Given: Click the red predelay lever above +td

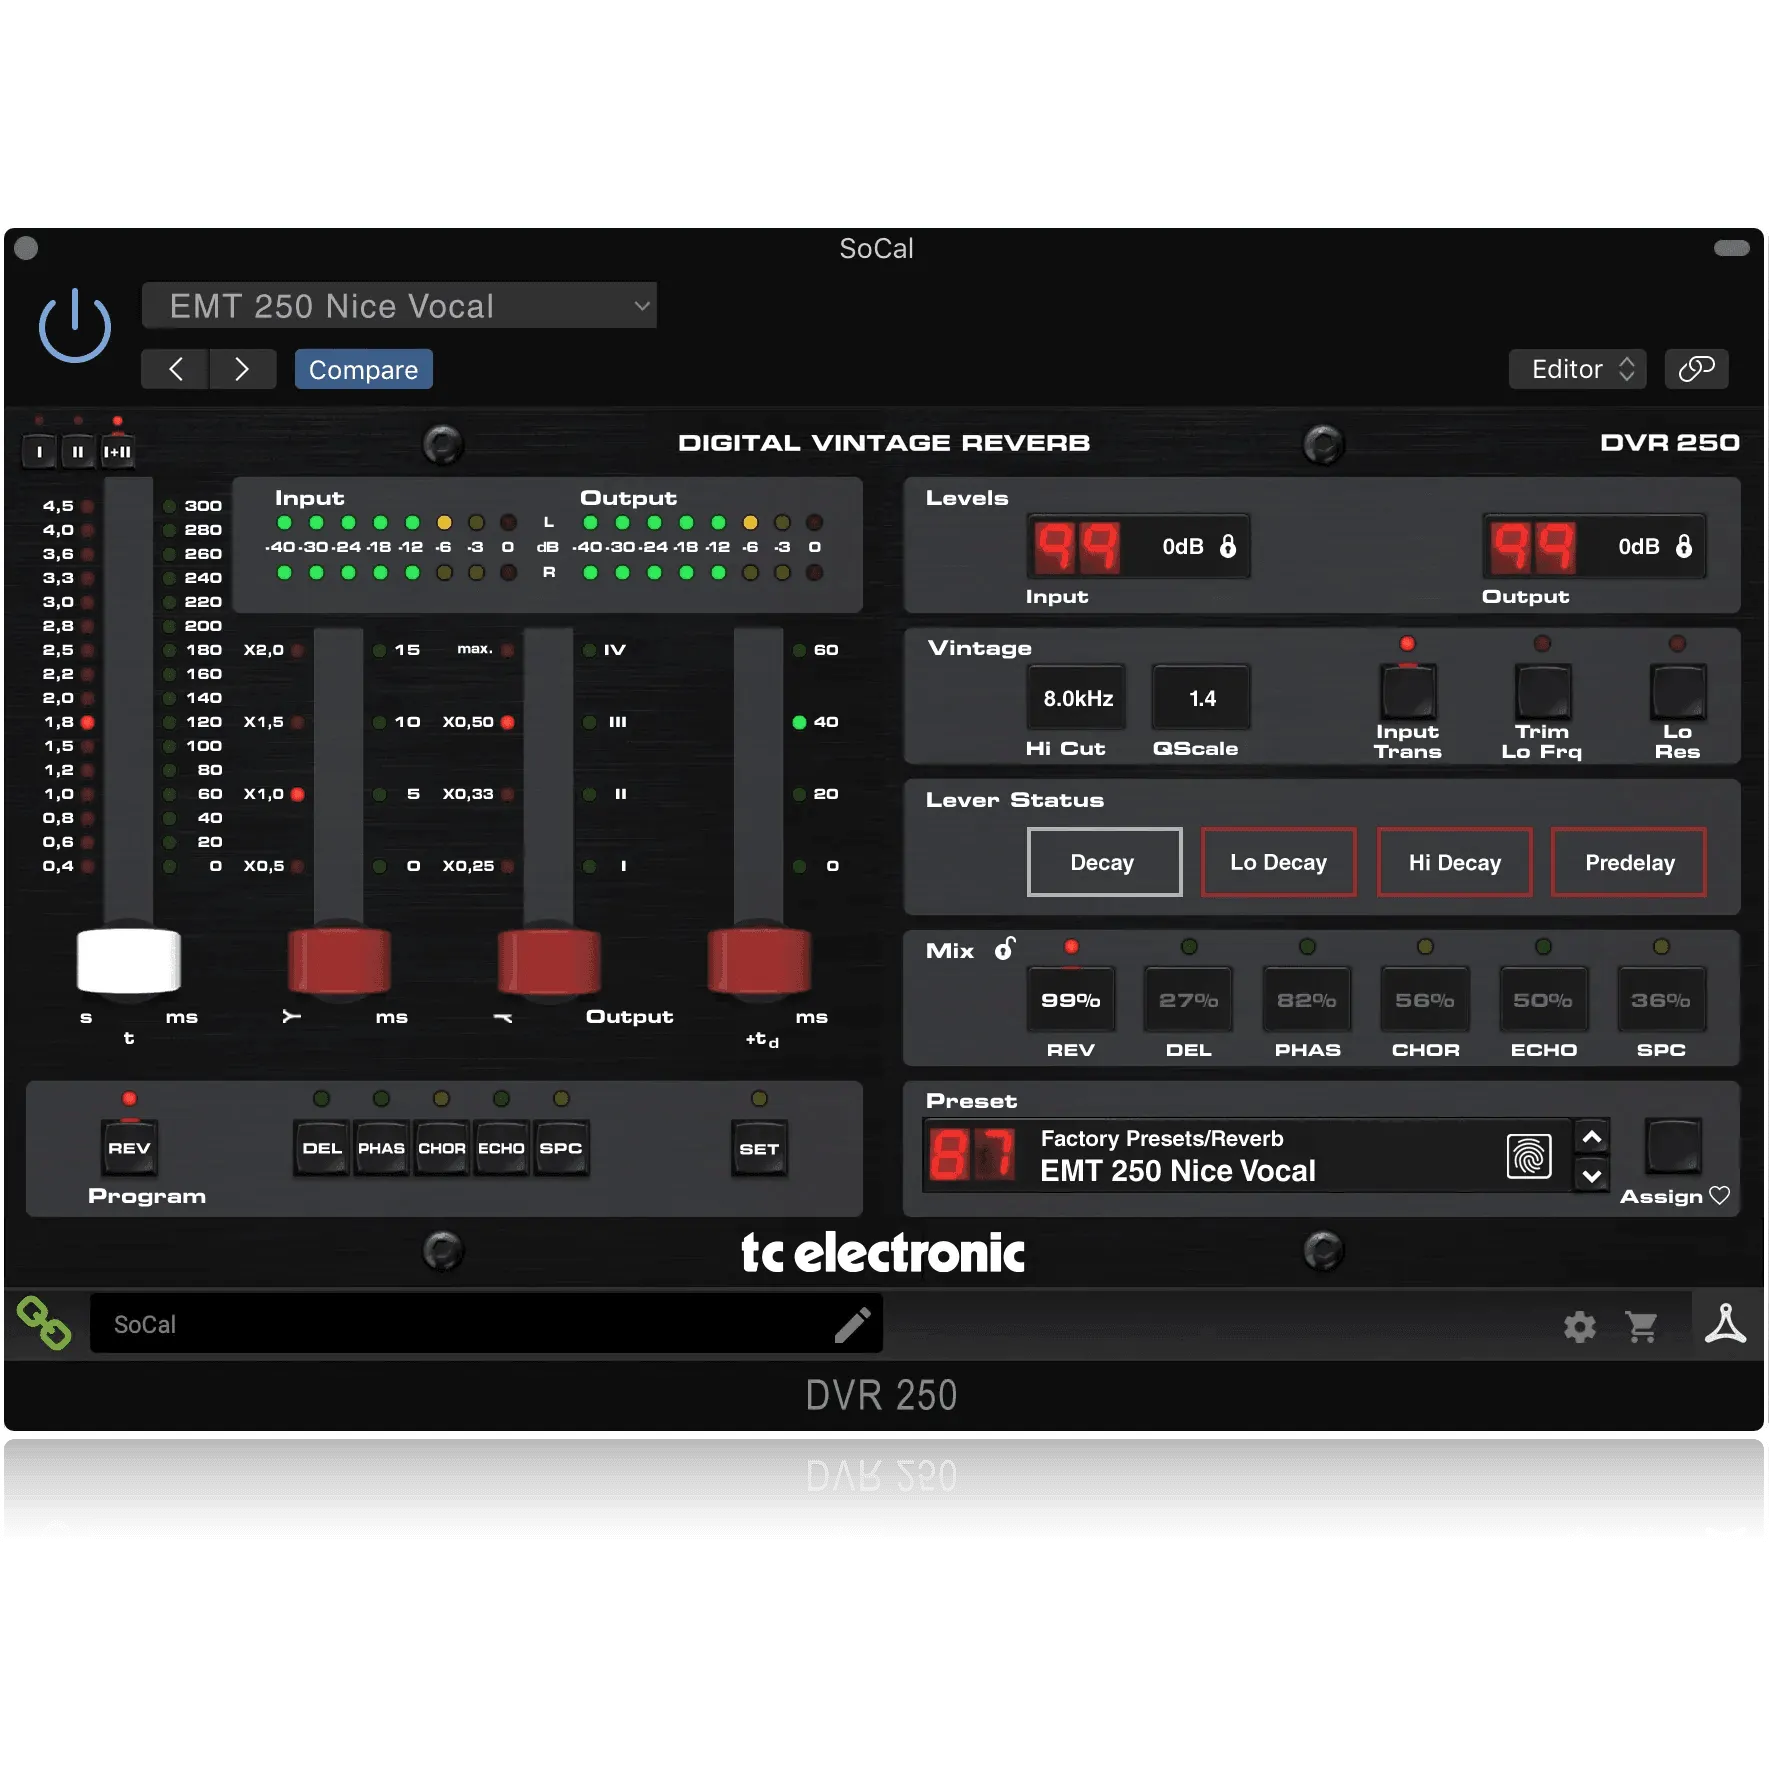Looking at the screenshot, I should [x=759, y=960].
